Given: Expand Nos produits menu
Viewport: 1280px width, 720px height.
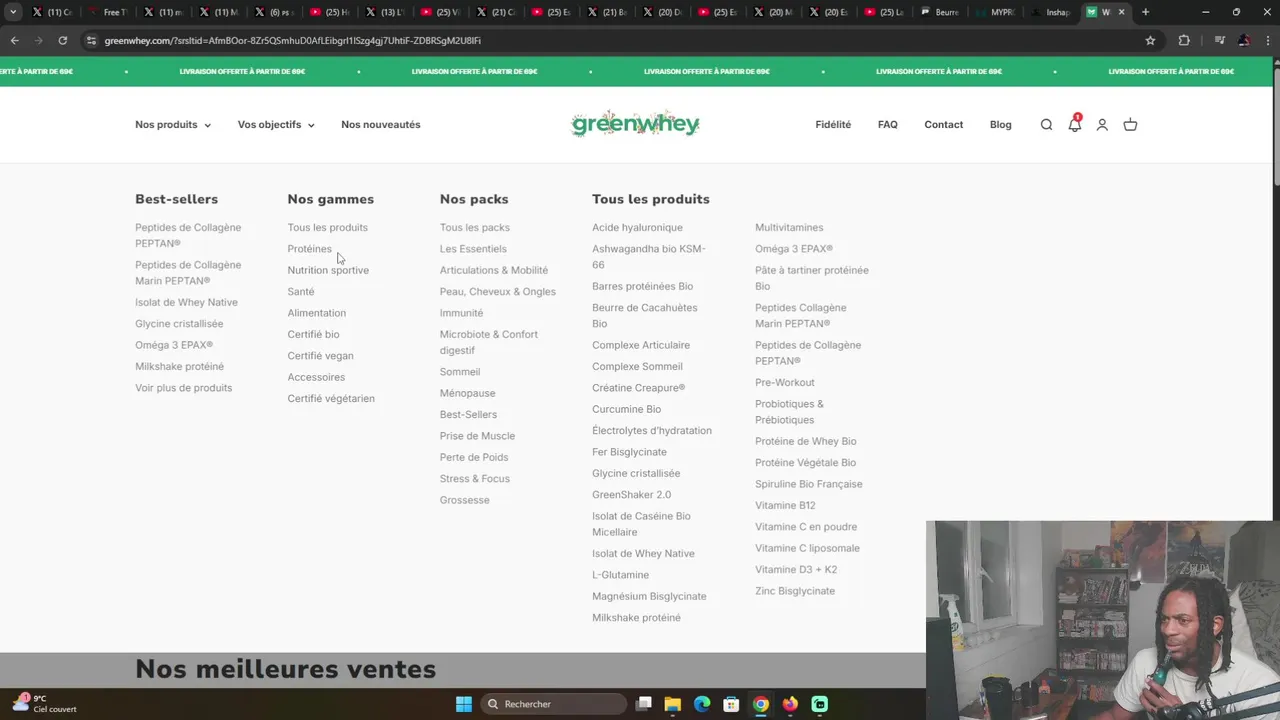Looking at the screenshot, I should point(173,125).
